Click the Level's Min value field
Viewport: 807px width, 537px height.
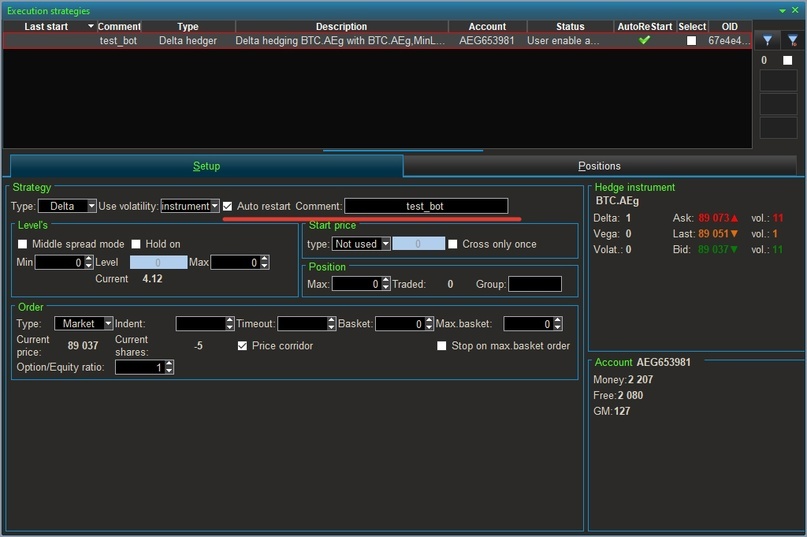(x=64, y=263)
